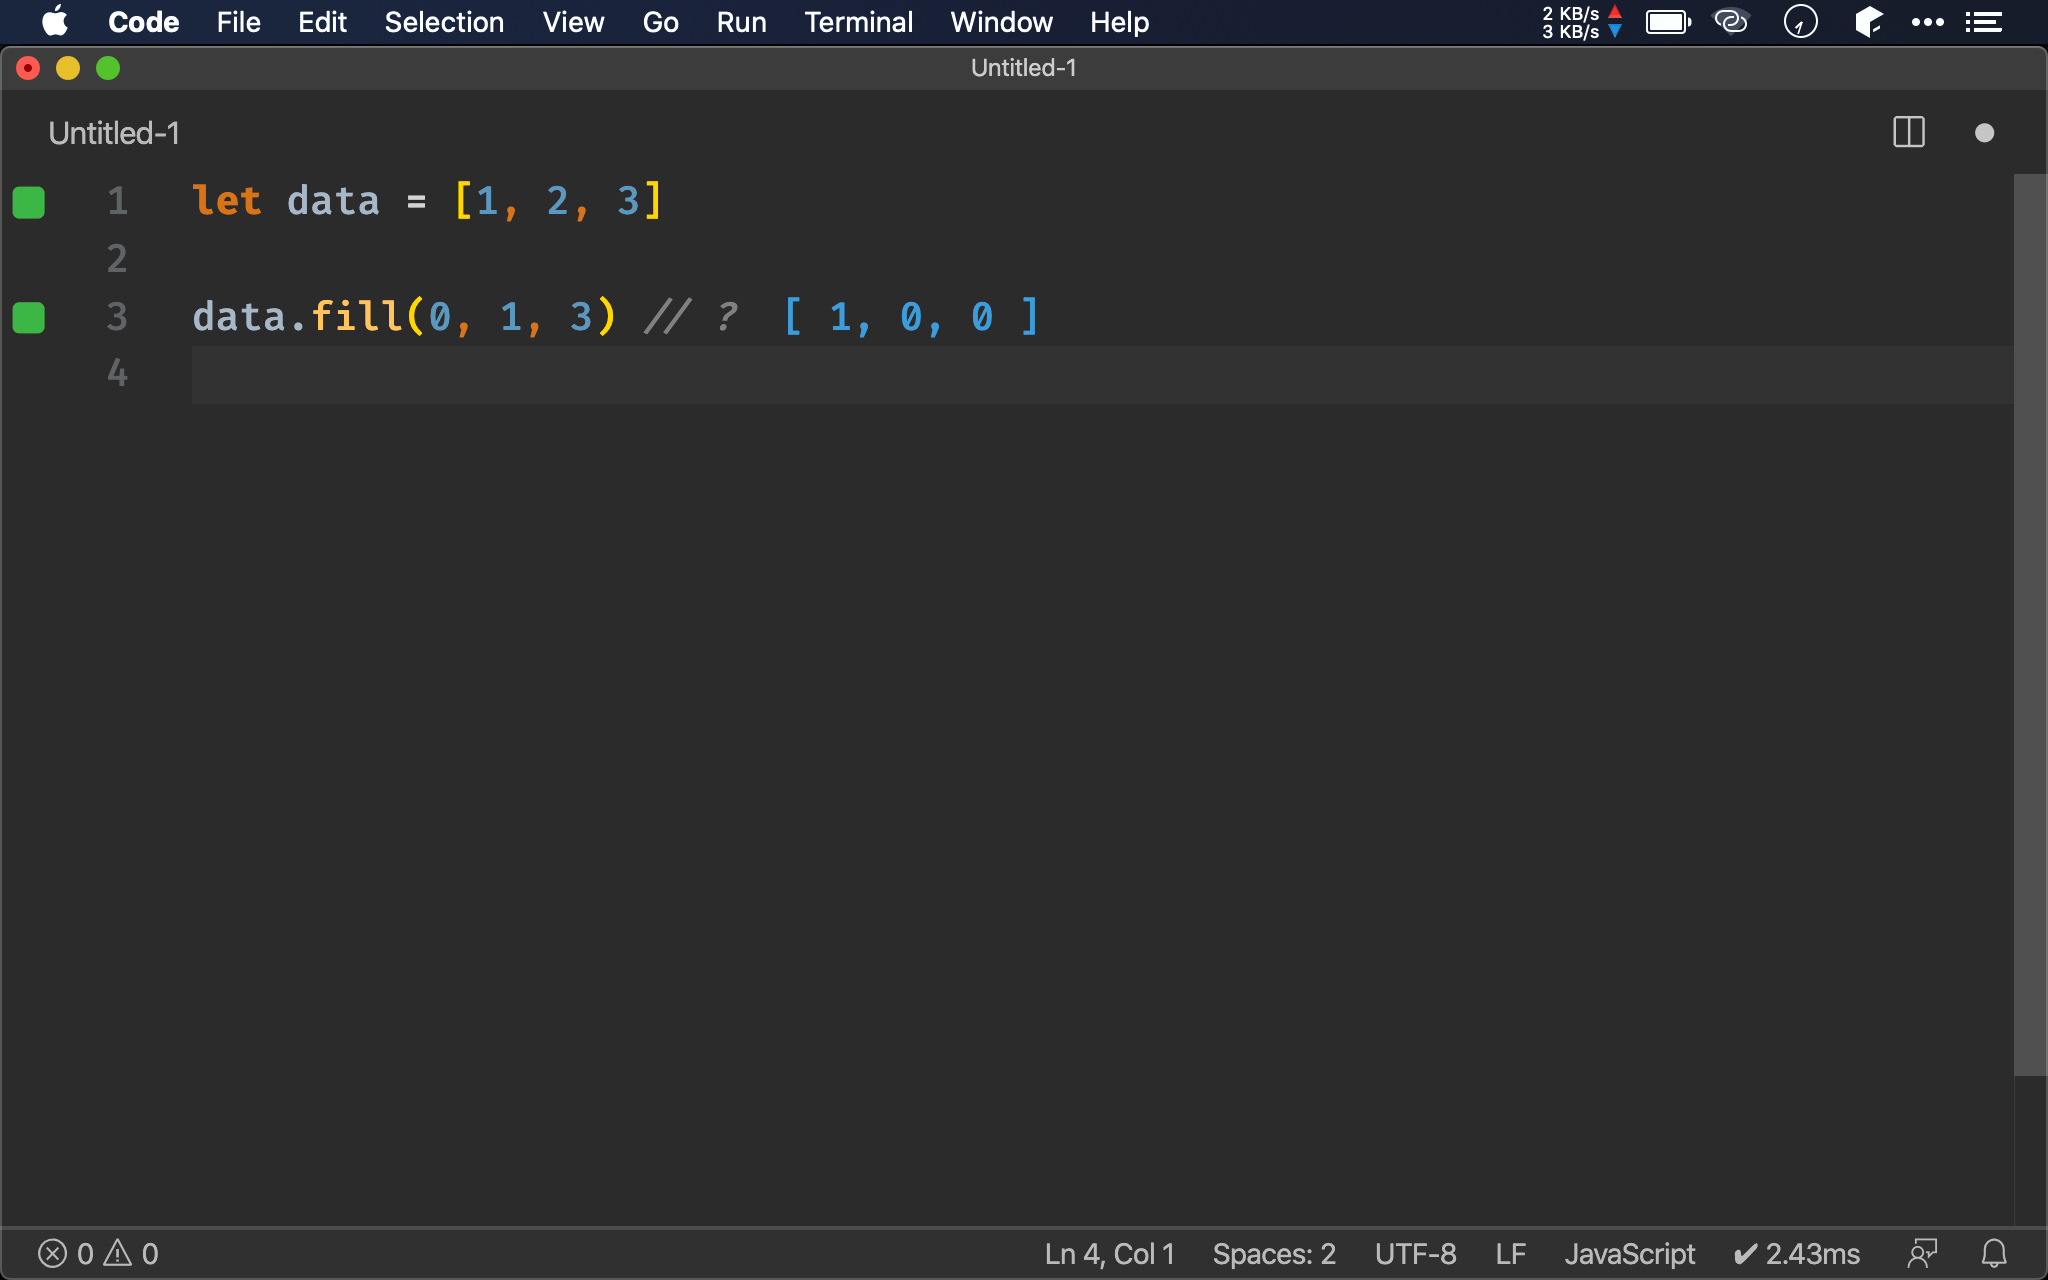The height and width of the screenshot is (1280, 2048).
Task: Open the Creative Cloud menu bar icon
Action: pyautogui.click(x=1731, y=22)
